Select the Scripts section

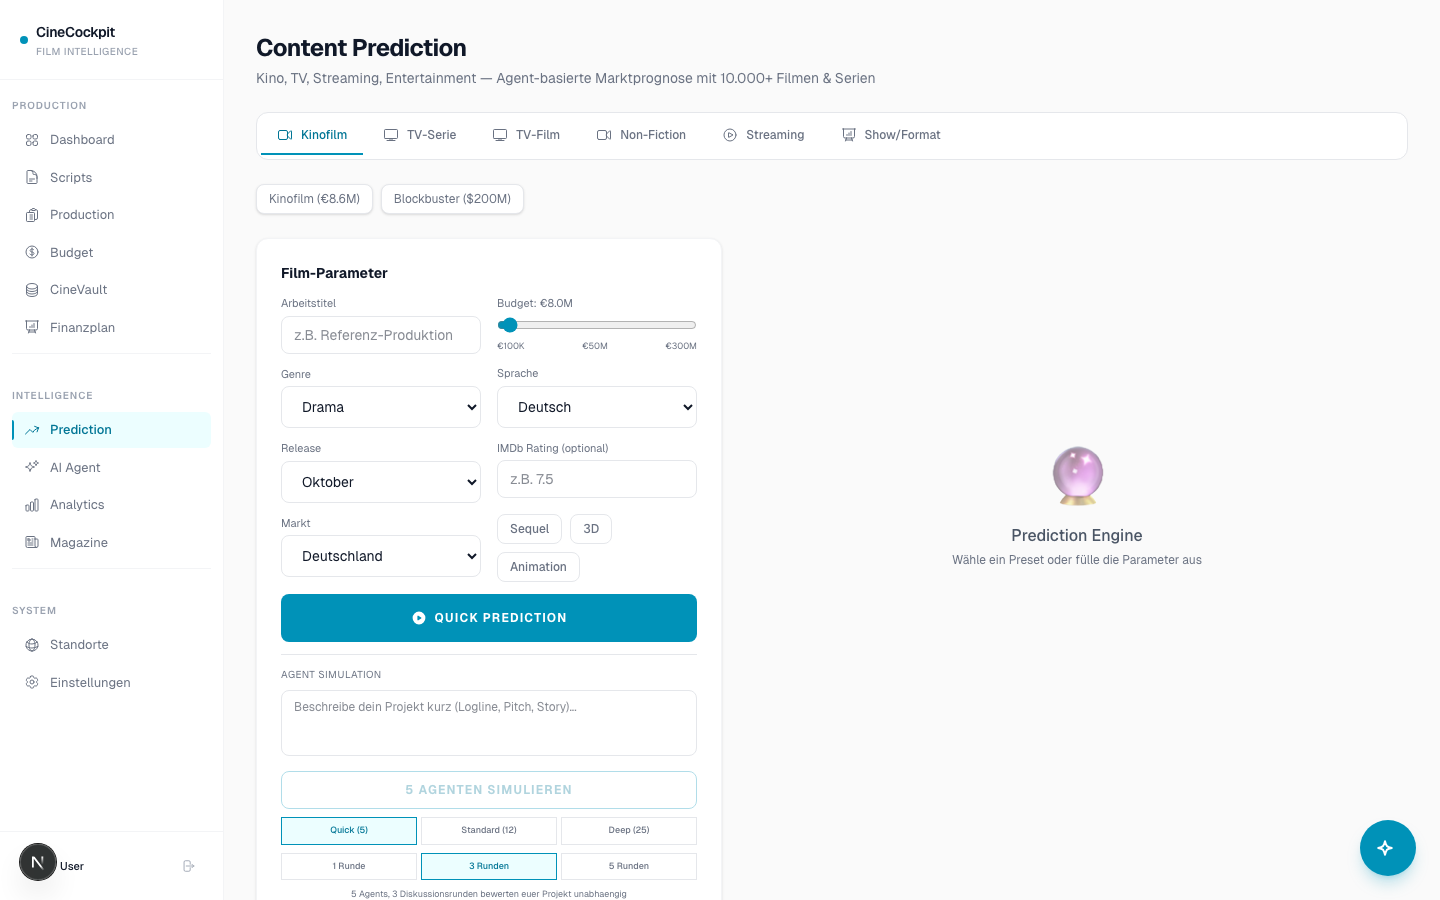[x=70, y=177]
